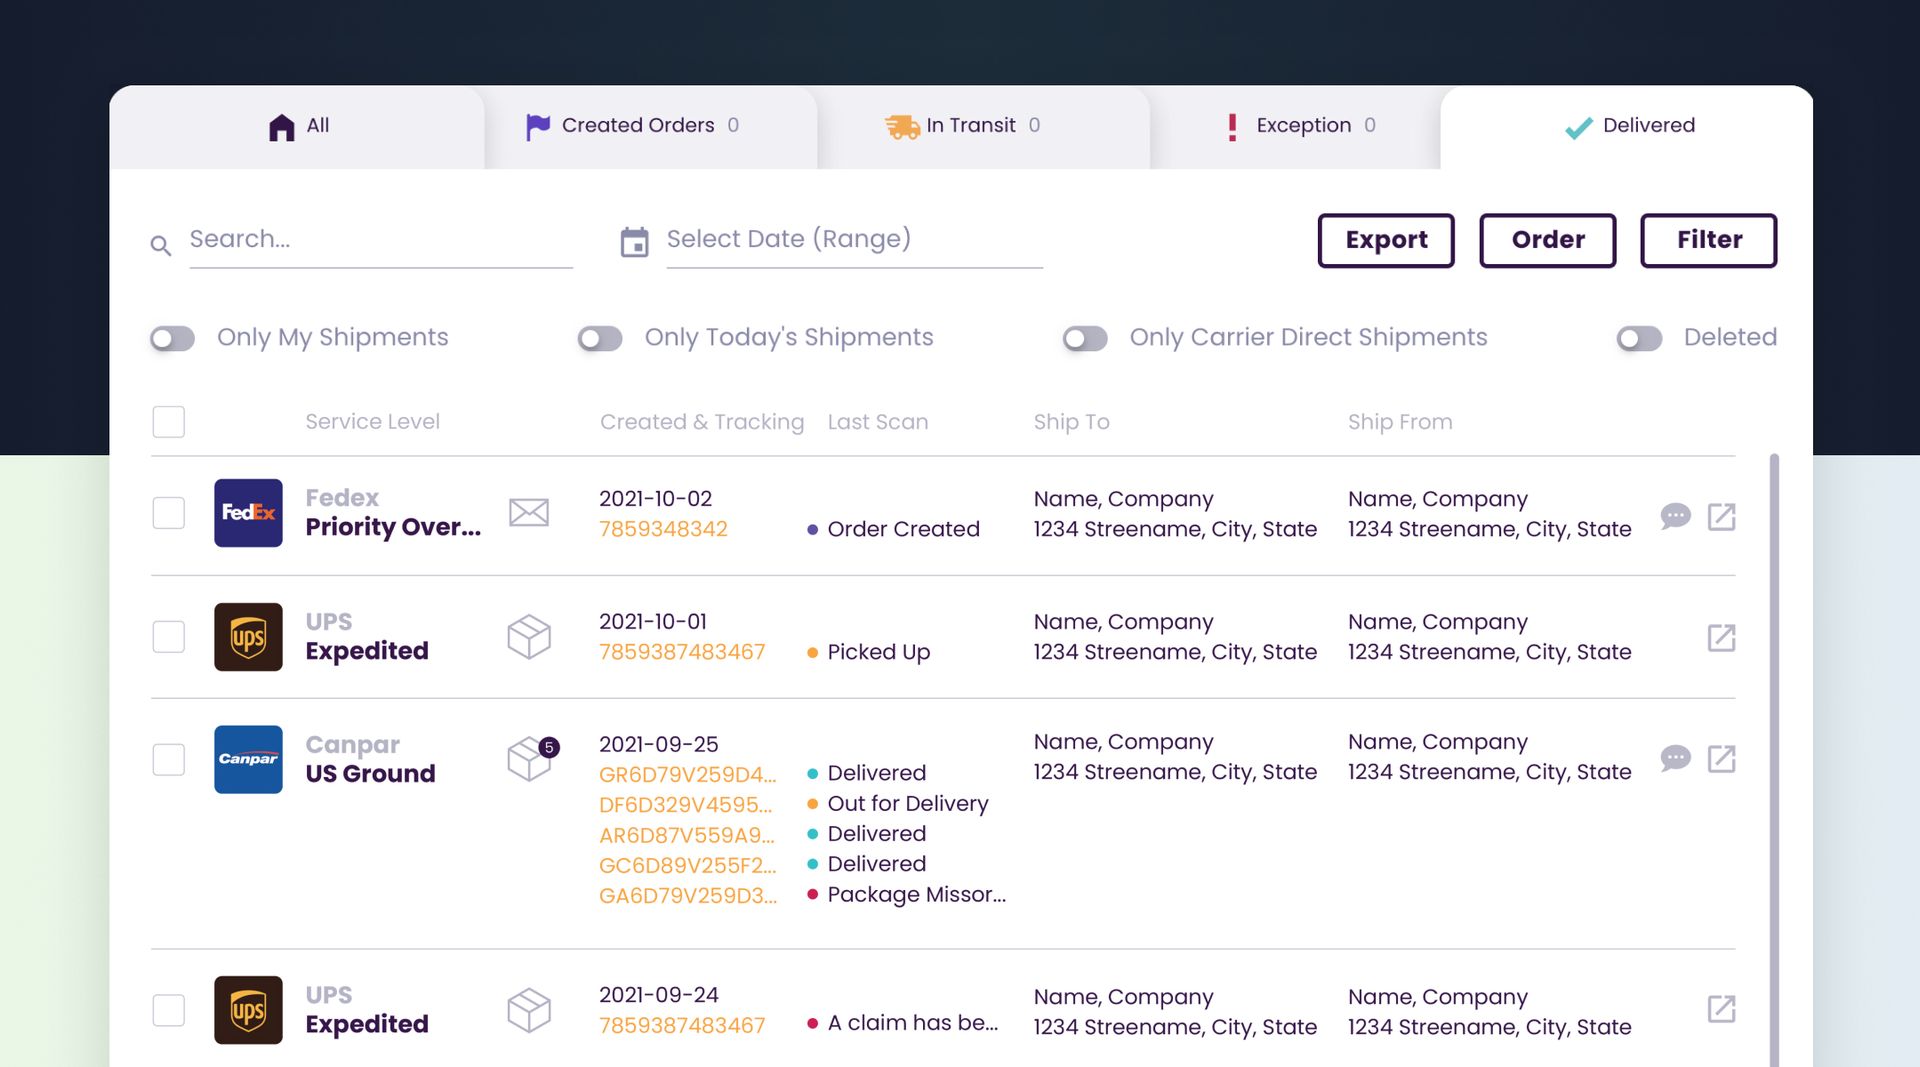Open comment bubble on Fedex shipment row
This screenshot has width=1920, height=1067.
click(1675, 516)
